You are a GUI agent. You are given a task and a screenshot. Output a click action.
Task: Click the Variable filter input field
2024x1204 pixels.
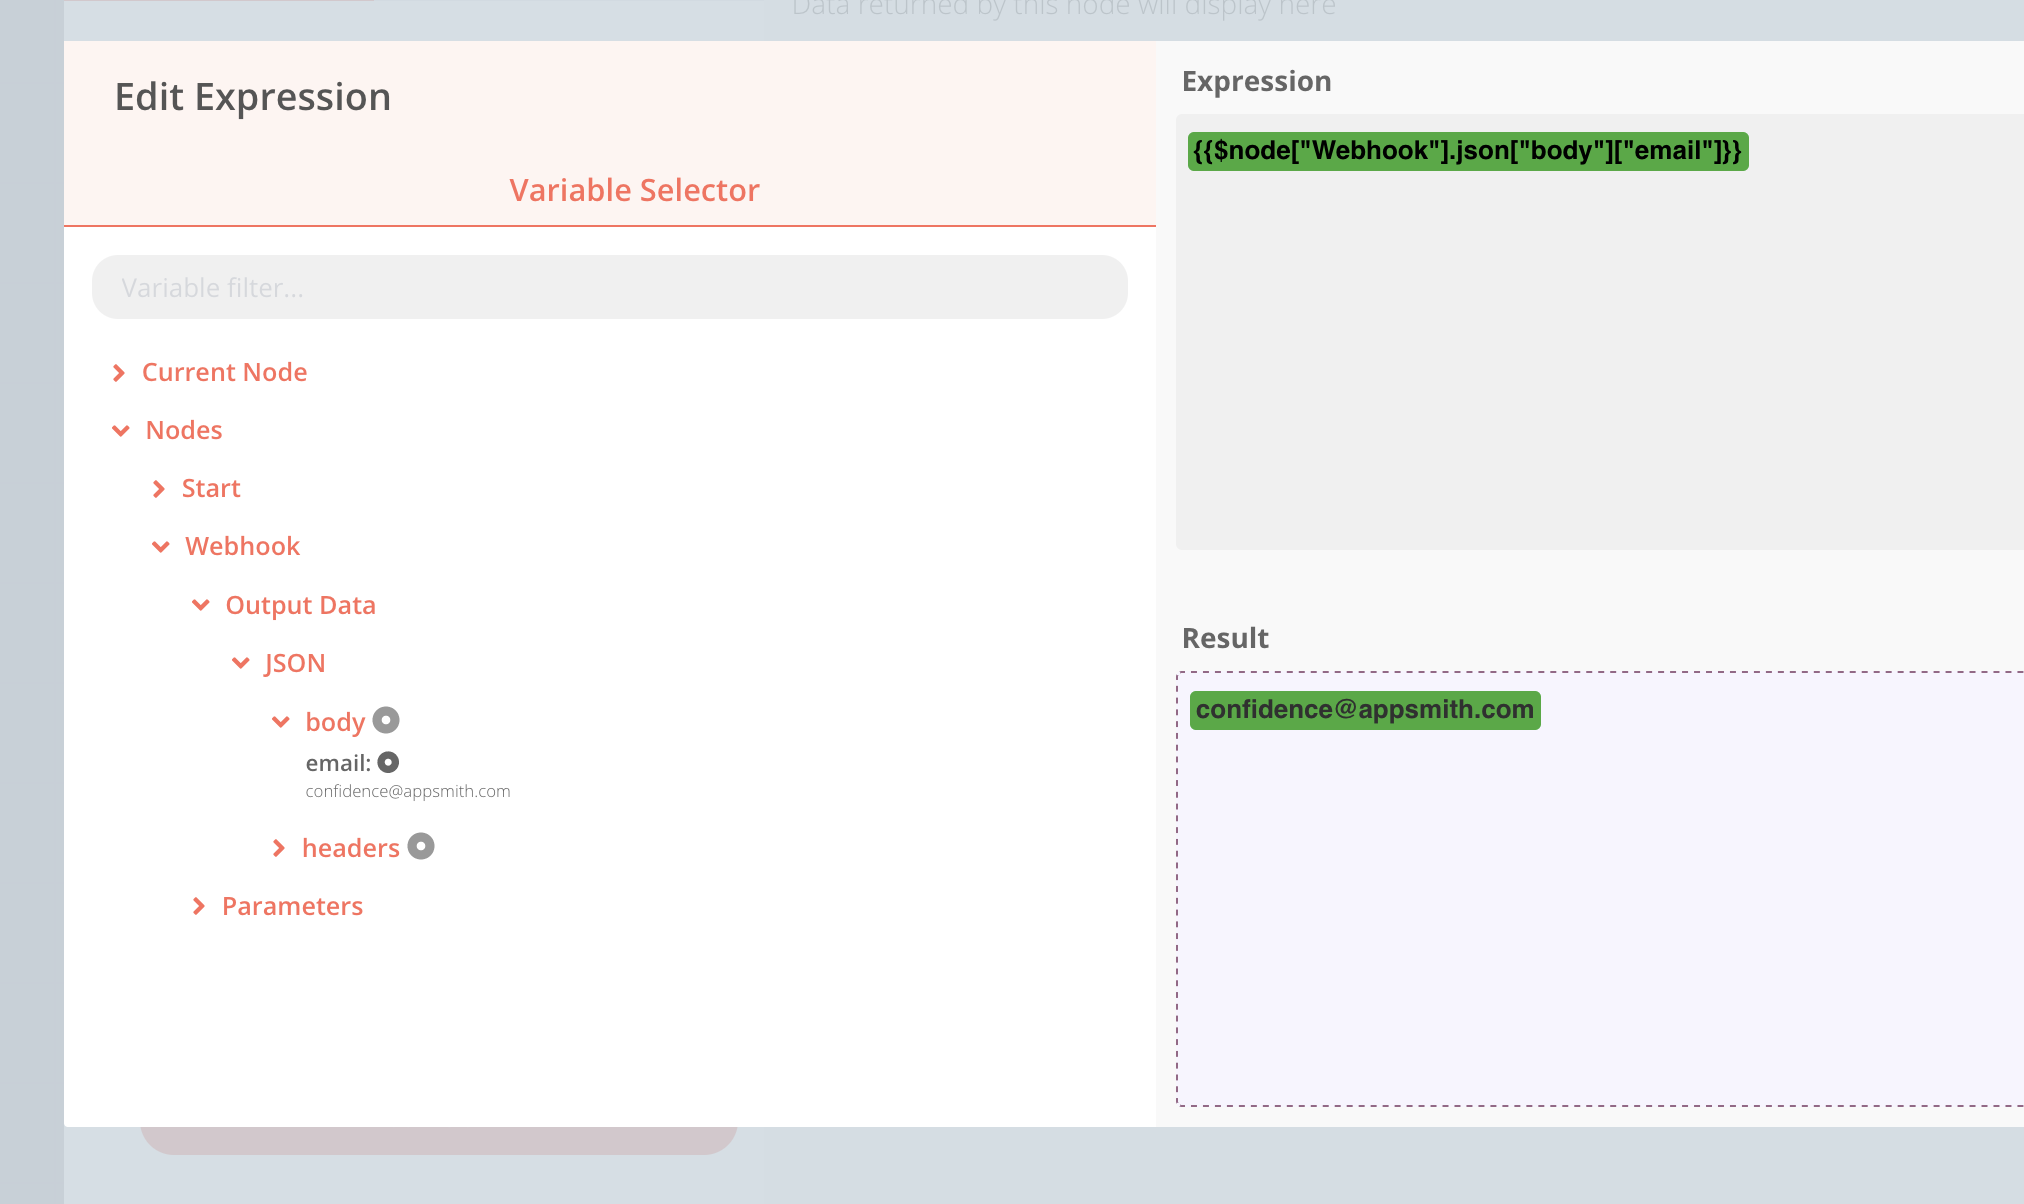(x=609, y=288)
